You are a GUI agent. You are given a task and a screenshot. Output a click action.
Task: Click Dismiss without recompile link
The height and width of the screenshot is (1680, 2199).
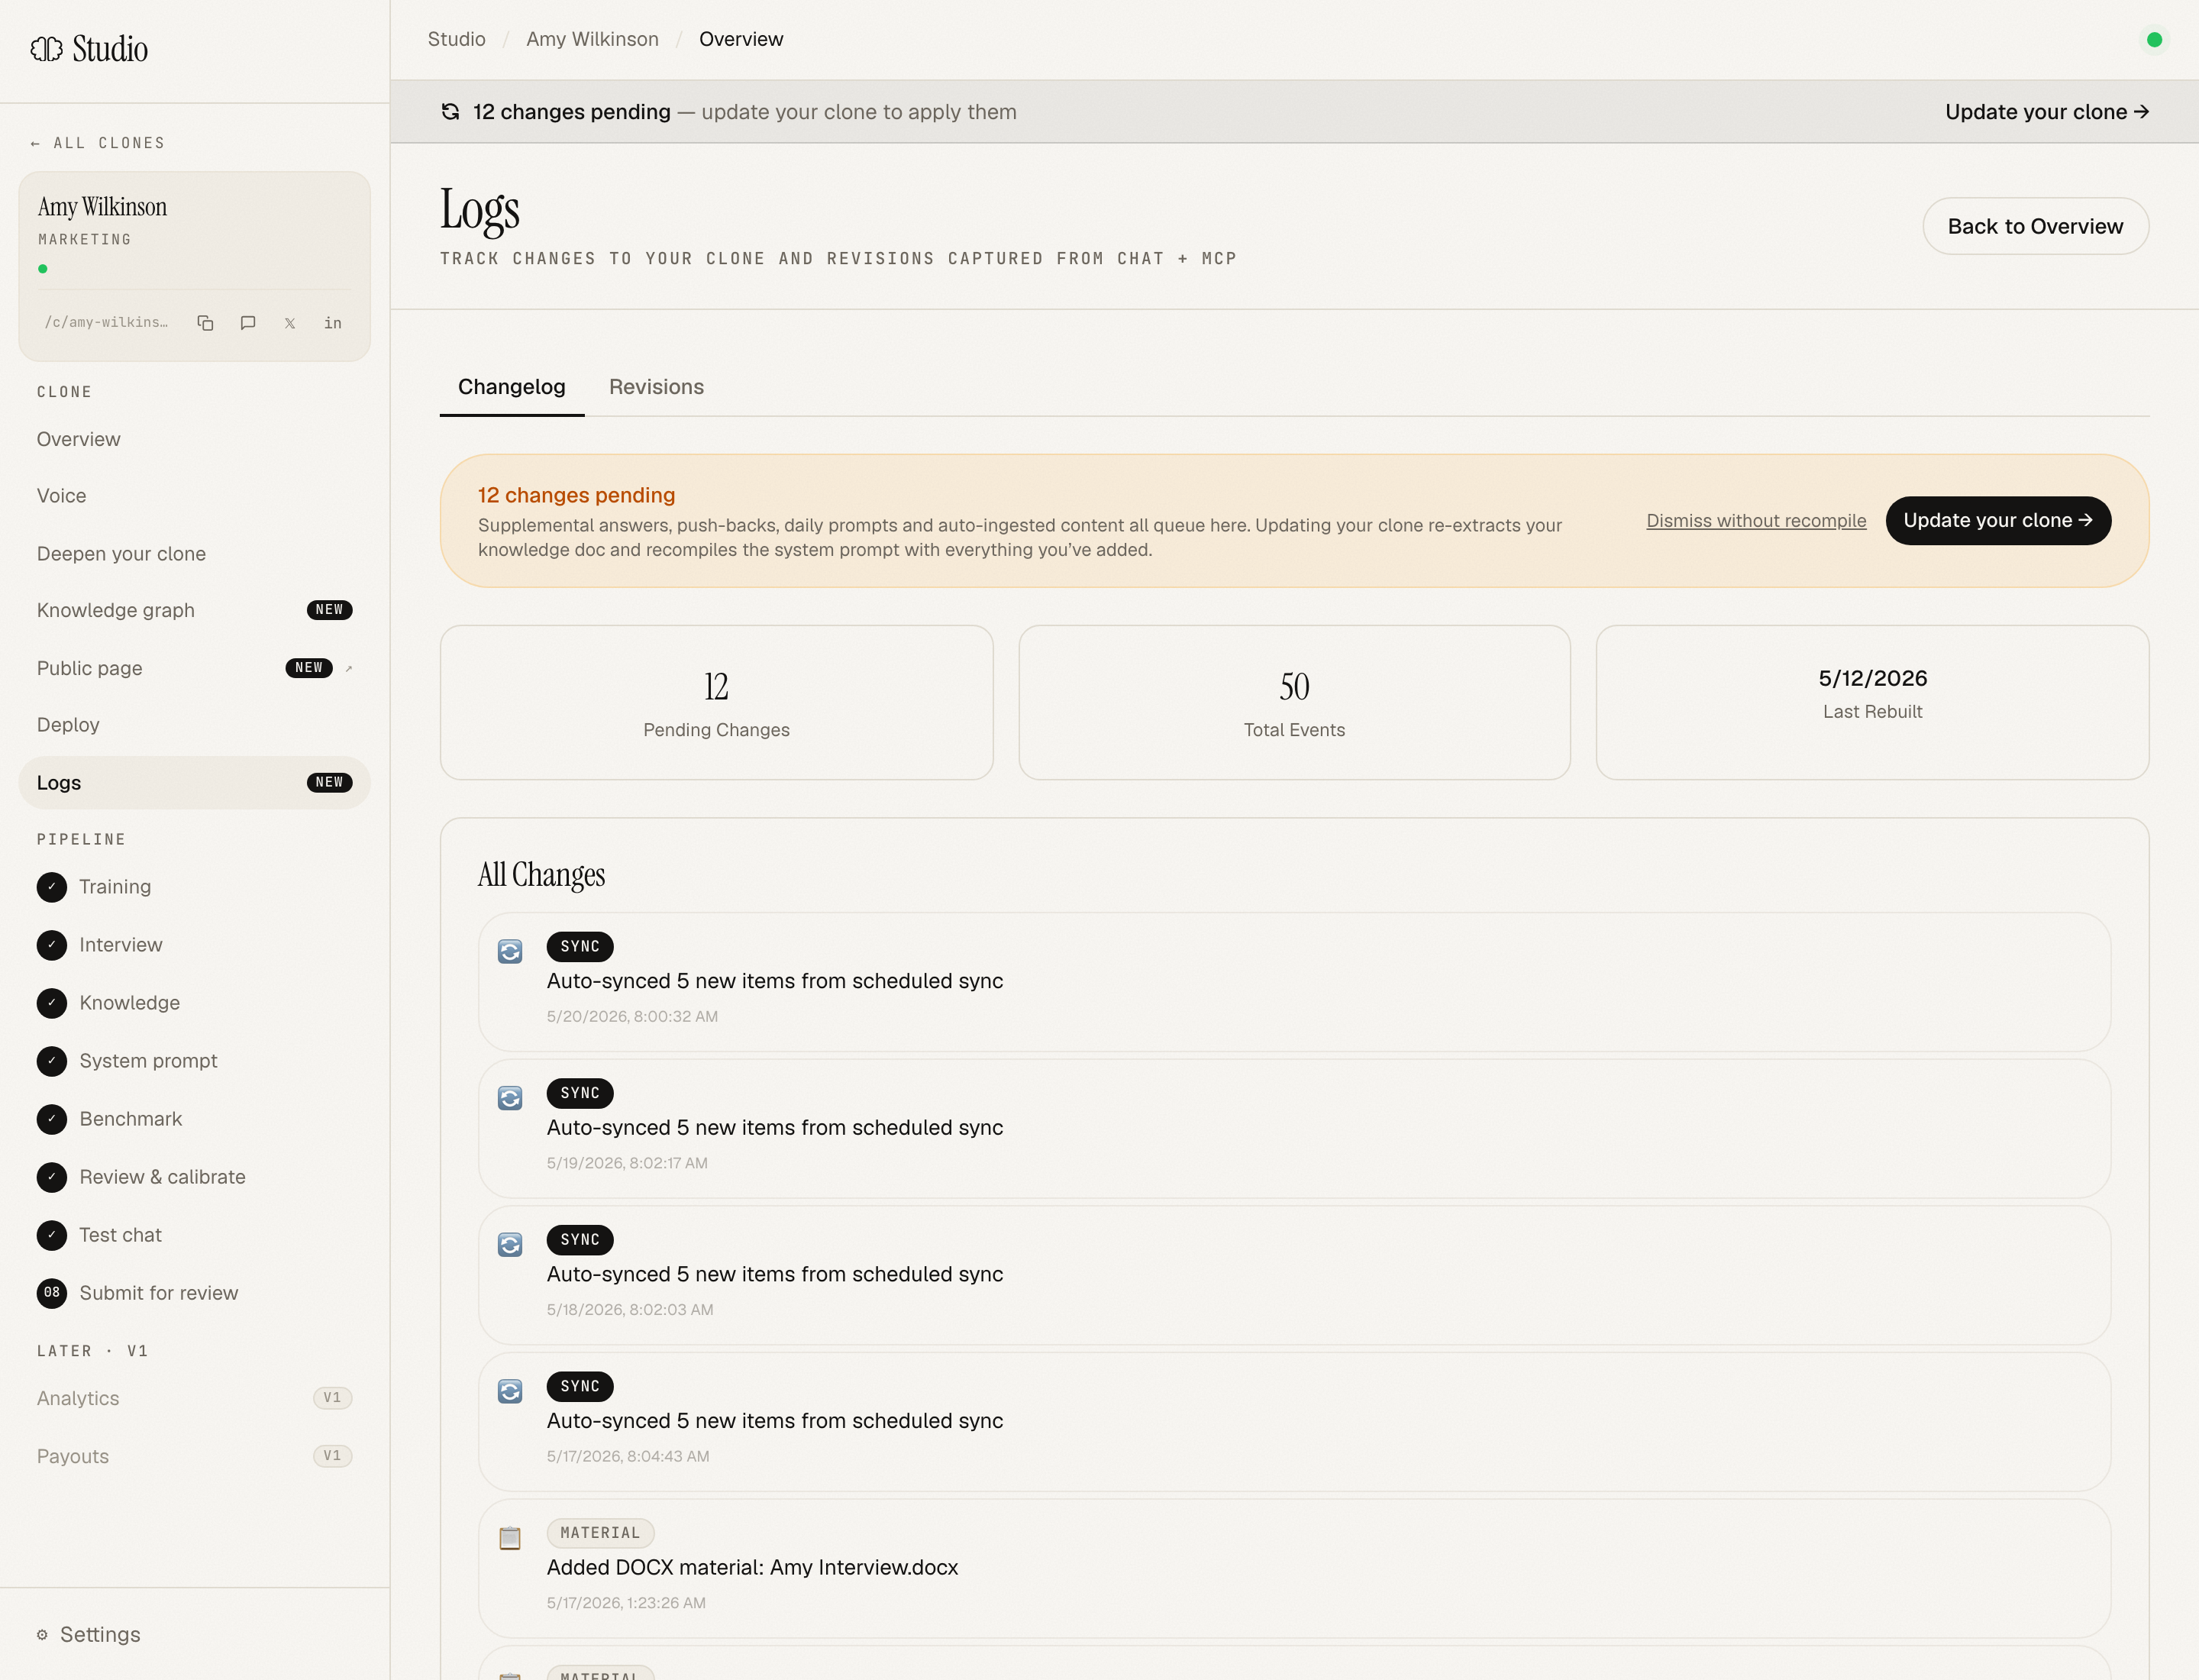(x=1756, y=521)
